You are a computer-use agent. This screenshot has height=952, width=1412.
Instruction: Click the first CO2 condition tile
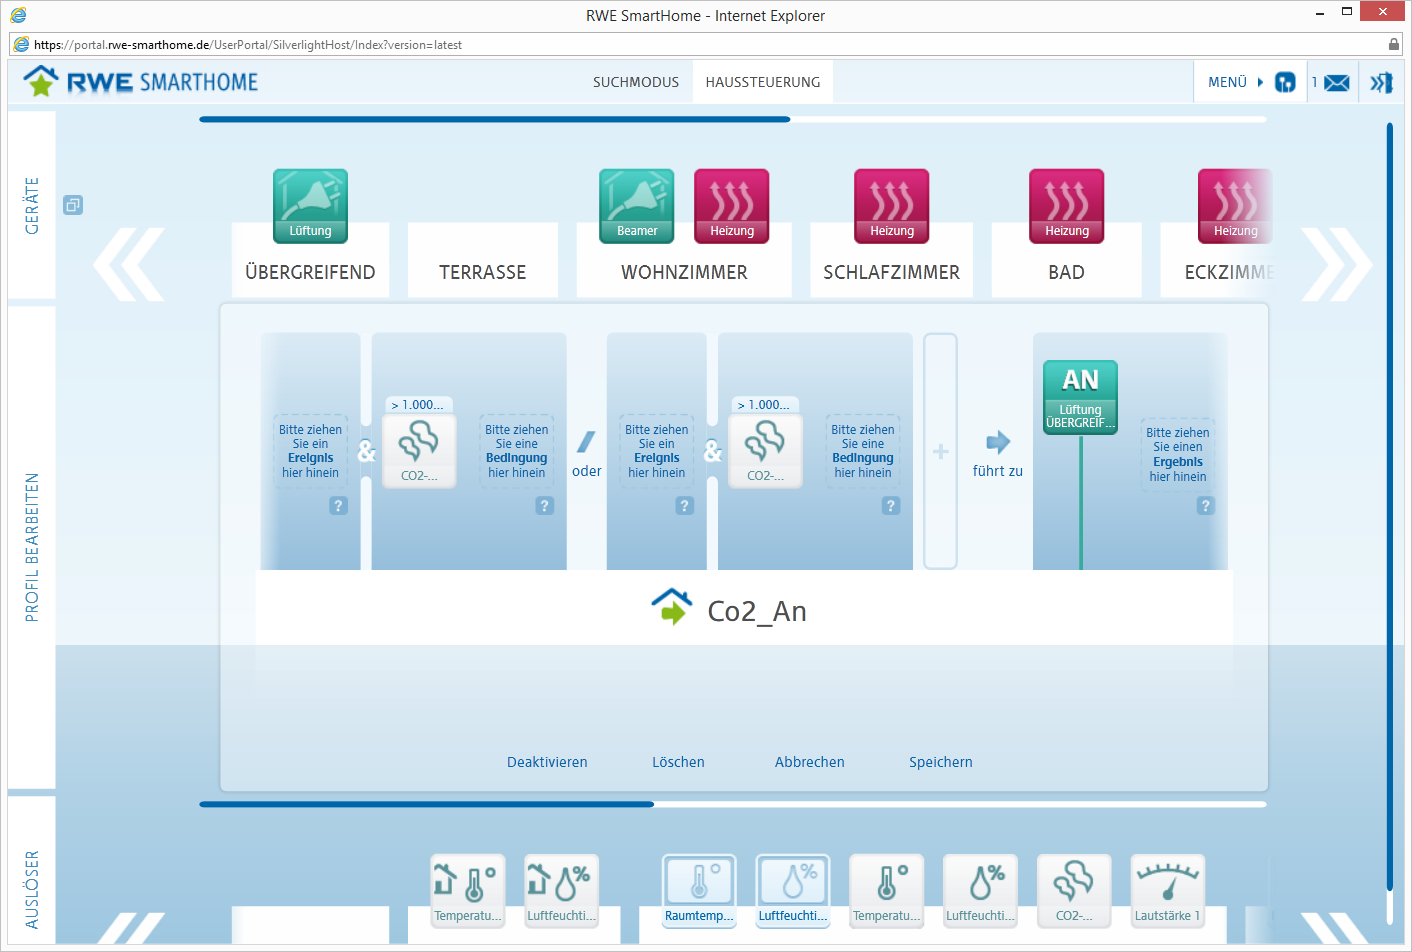[x=419, y=451]
